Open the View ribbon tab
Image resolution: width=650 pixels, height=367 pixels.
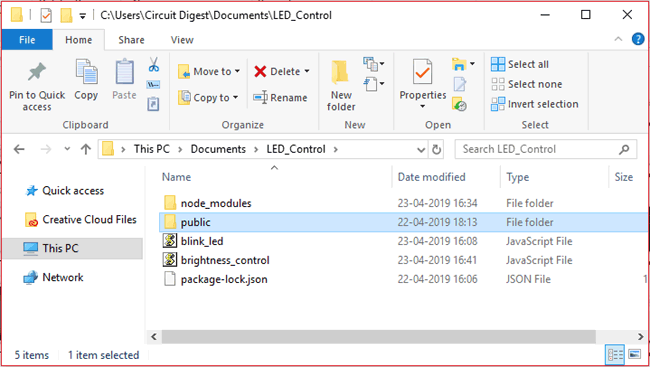[182, 40]
